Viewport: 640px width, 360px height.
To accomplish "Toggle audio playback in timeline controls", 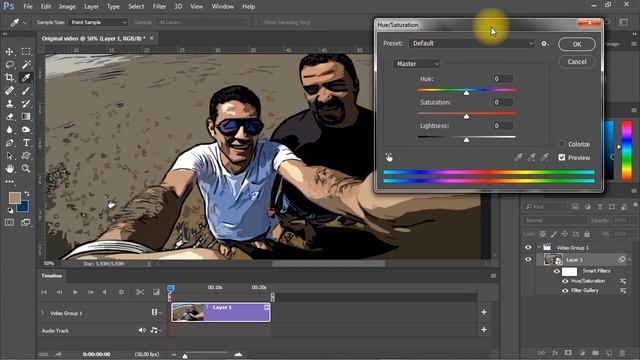I will pyautogui.click(x=105, y=292).
